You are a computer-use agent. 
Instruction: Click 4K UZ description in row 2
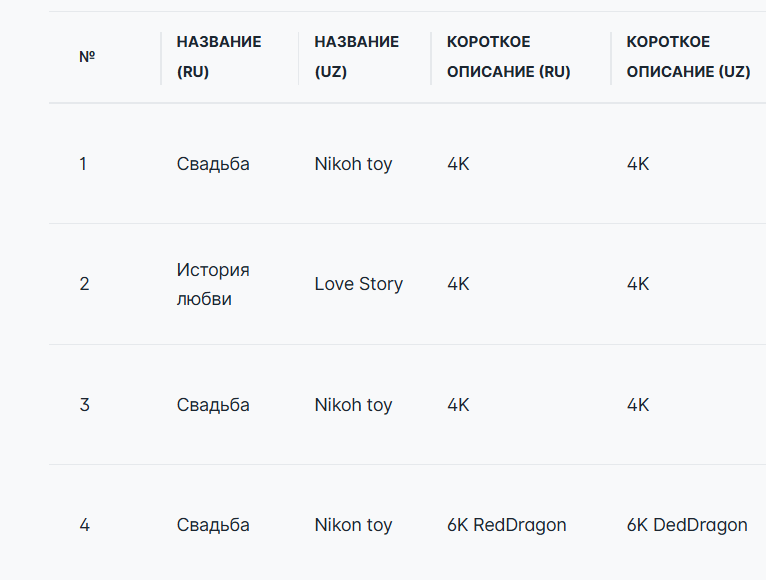coord(638,284)
